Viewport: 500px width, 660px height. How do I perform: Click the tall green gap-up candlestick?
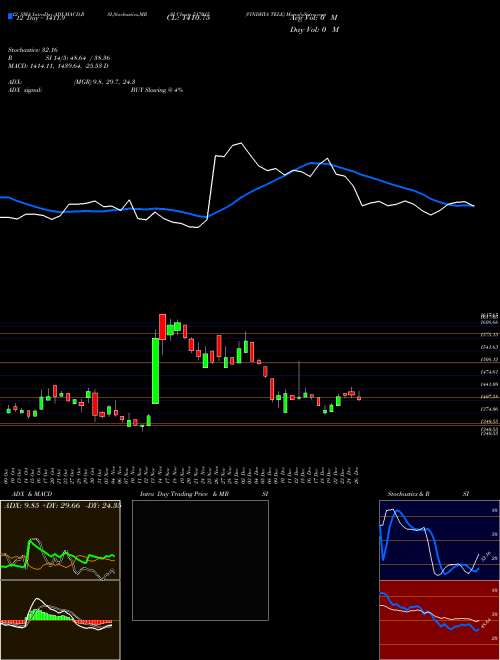coord(155,371)
